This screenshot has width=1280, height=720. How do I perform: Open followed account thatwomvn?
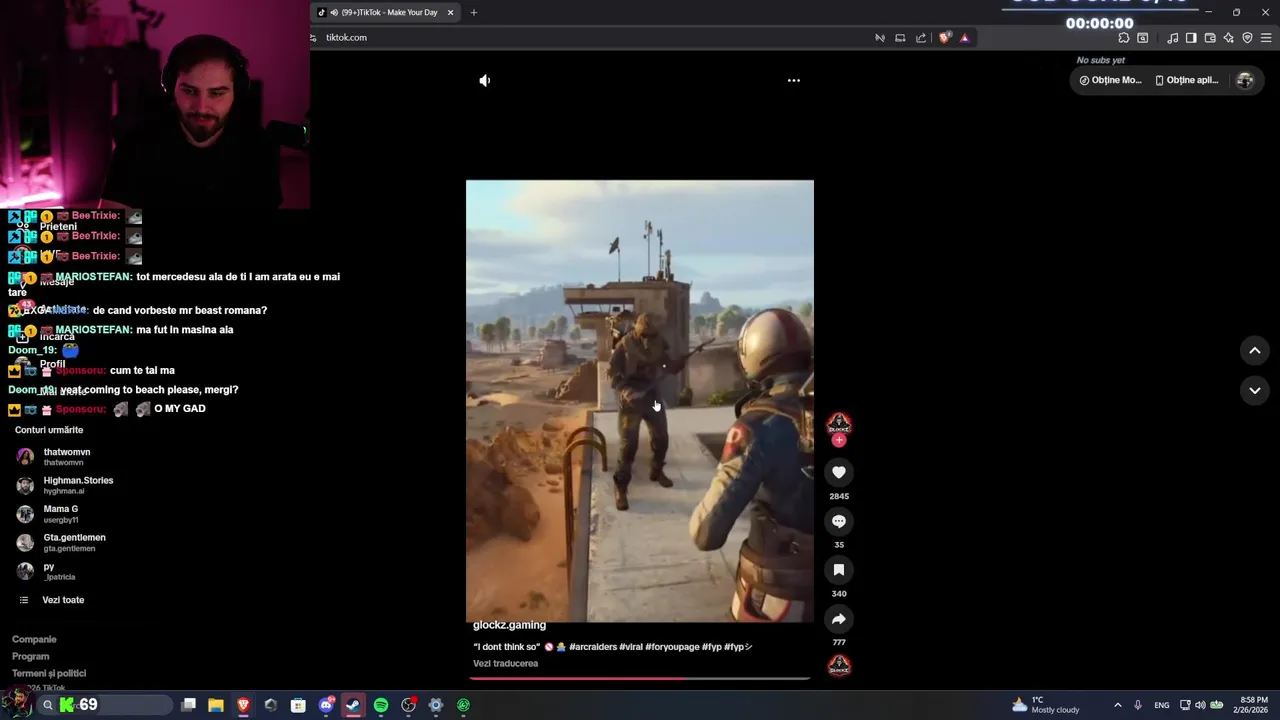tap(66, 456)
